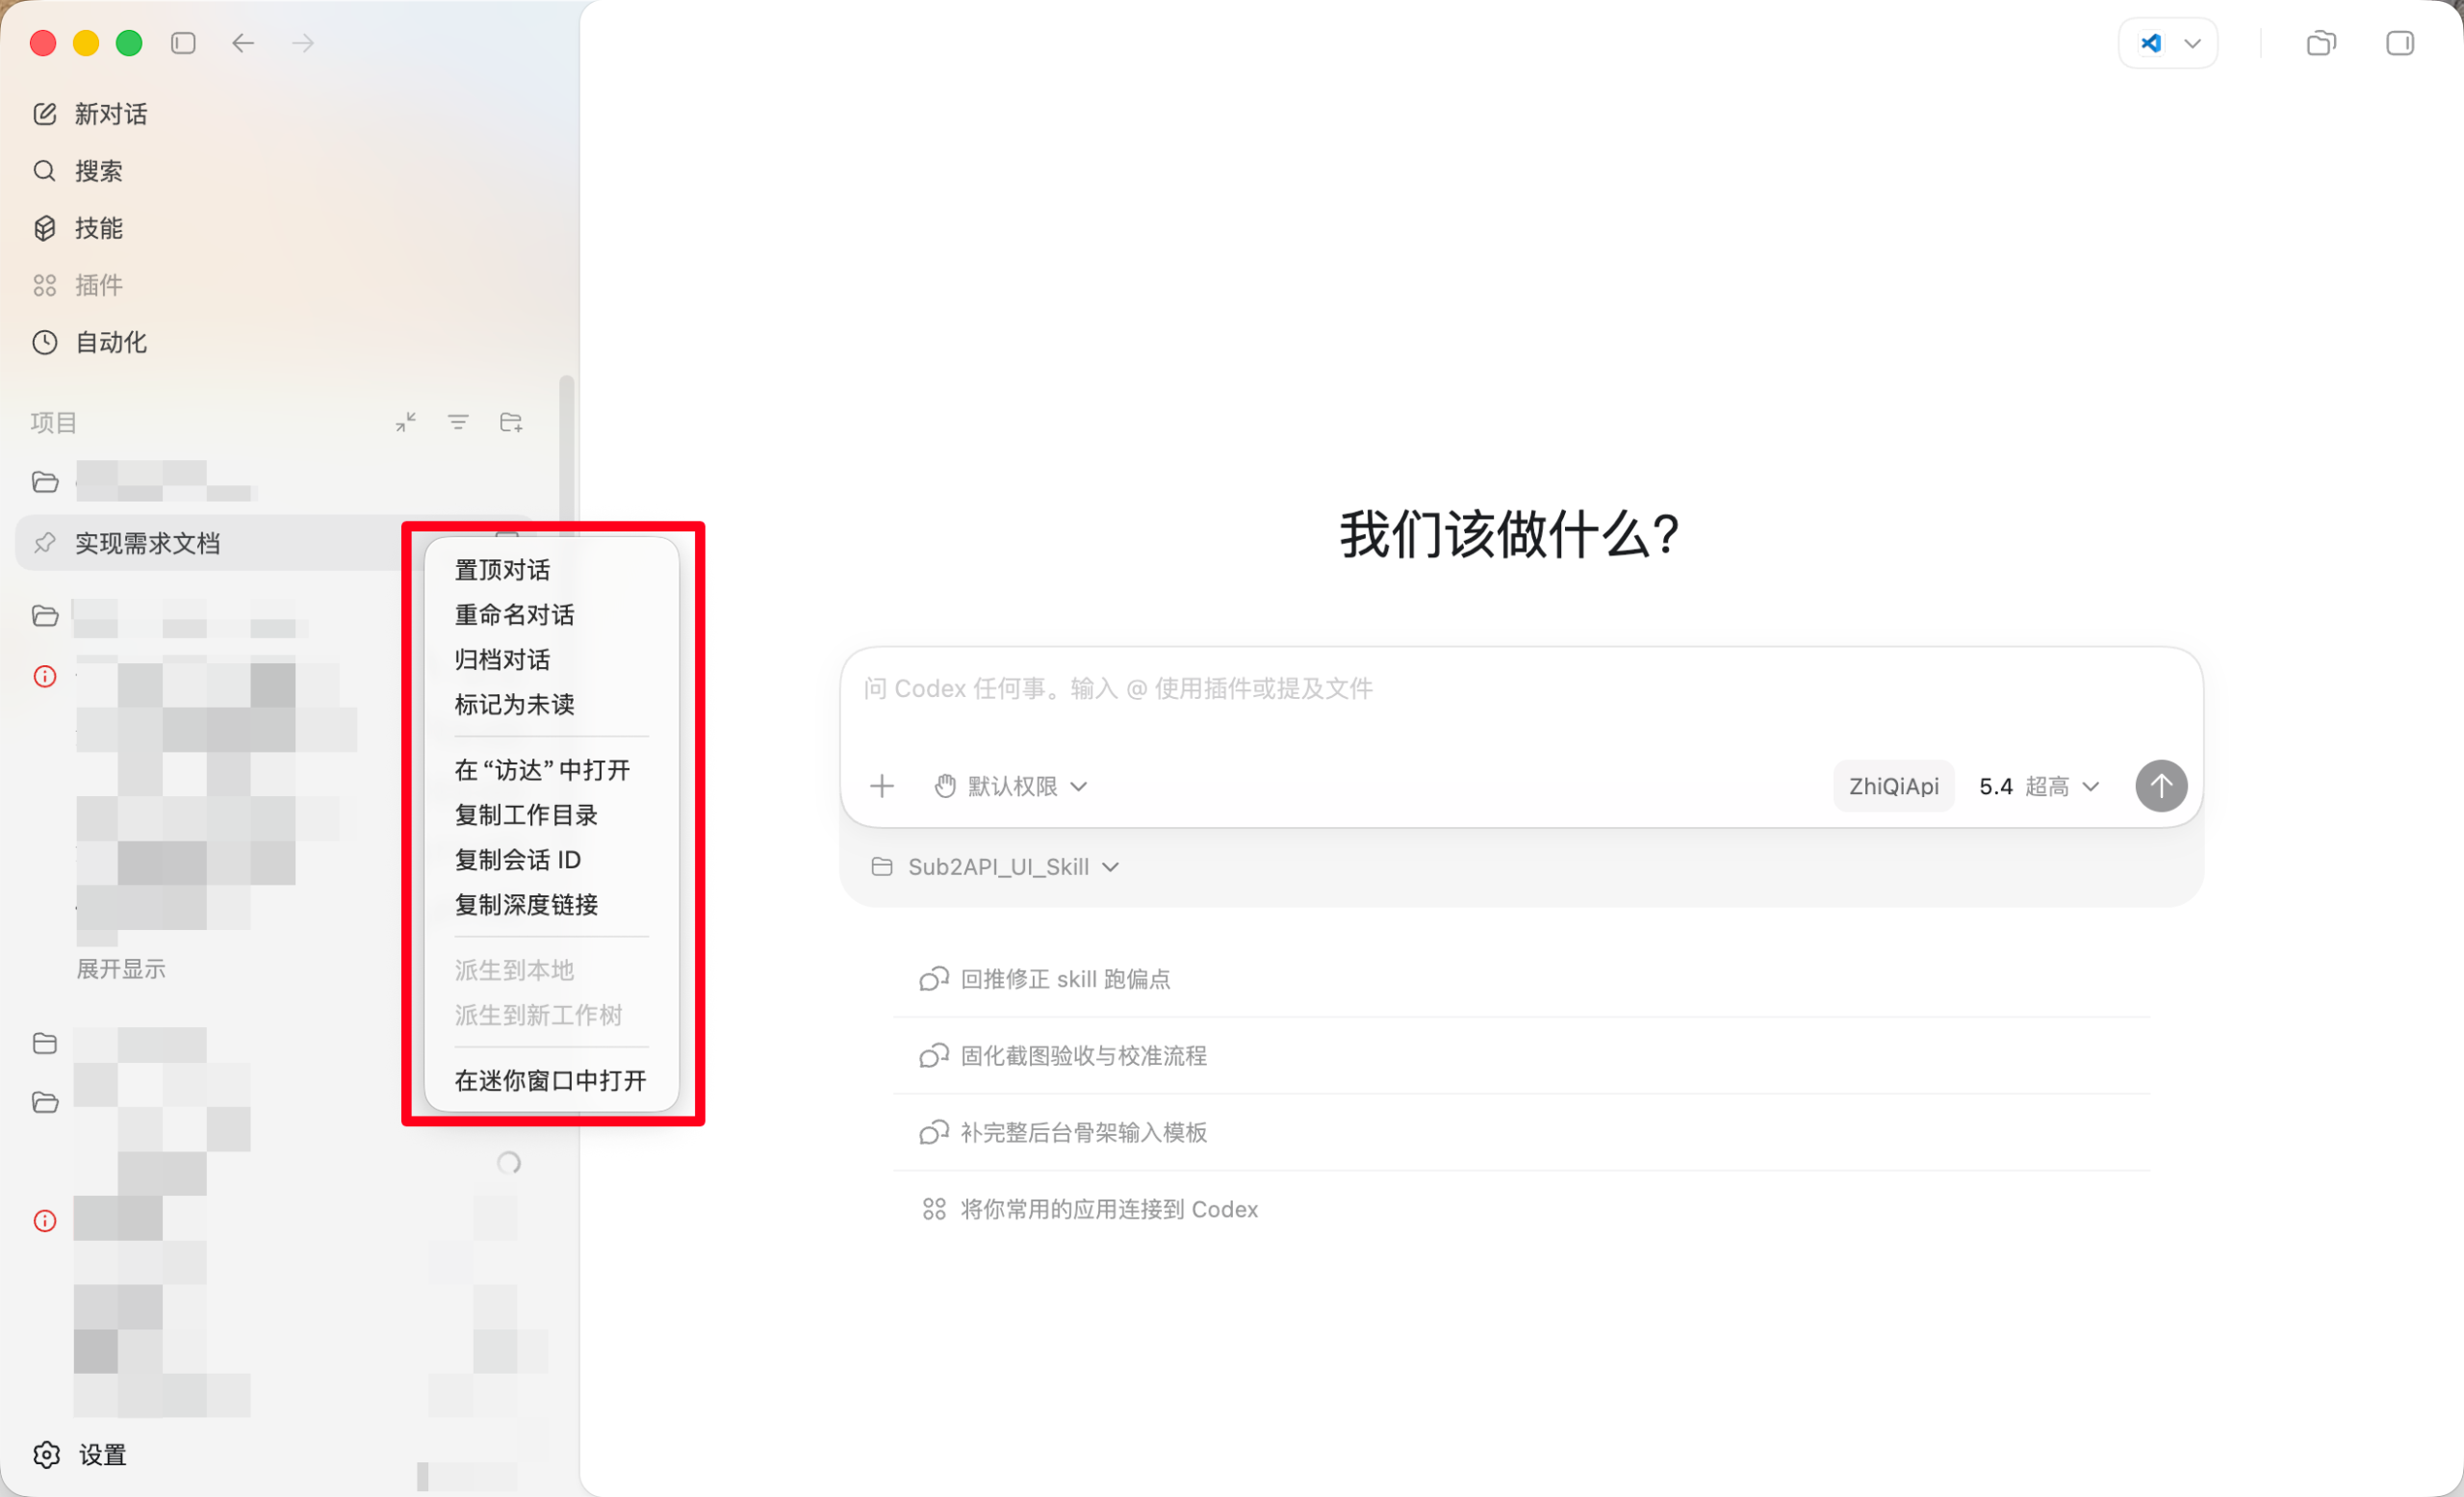Viewport: 2464px width, 1497px height.
Task: Click the filter projects icon
Action: pyautogui.click(x=458, y=422)
